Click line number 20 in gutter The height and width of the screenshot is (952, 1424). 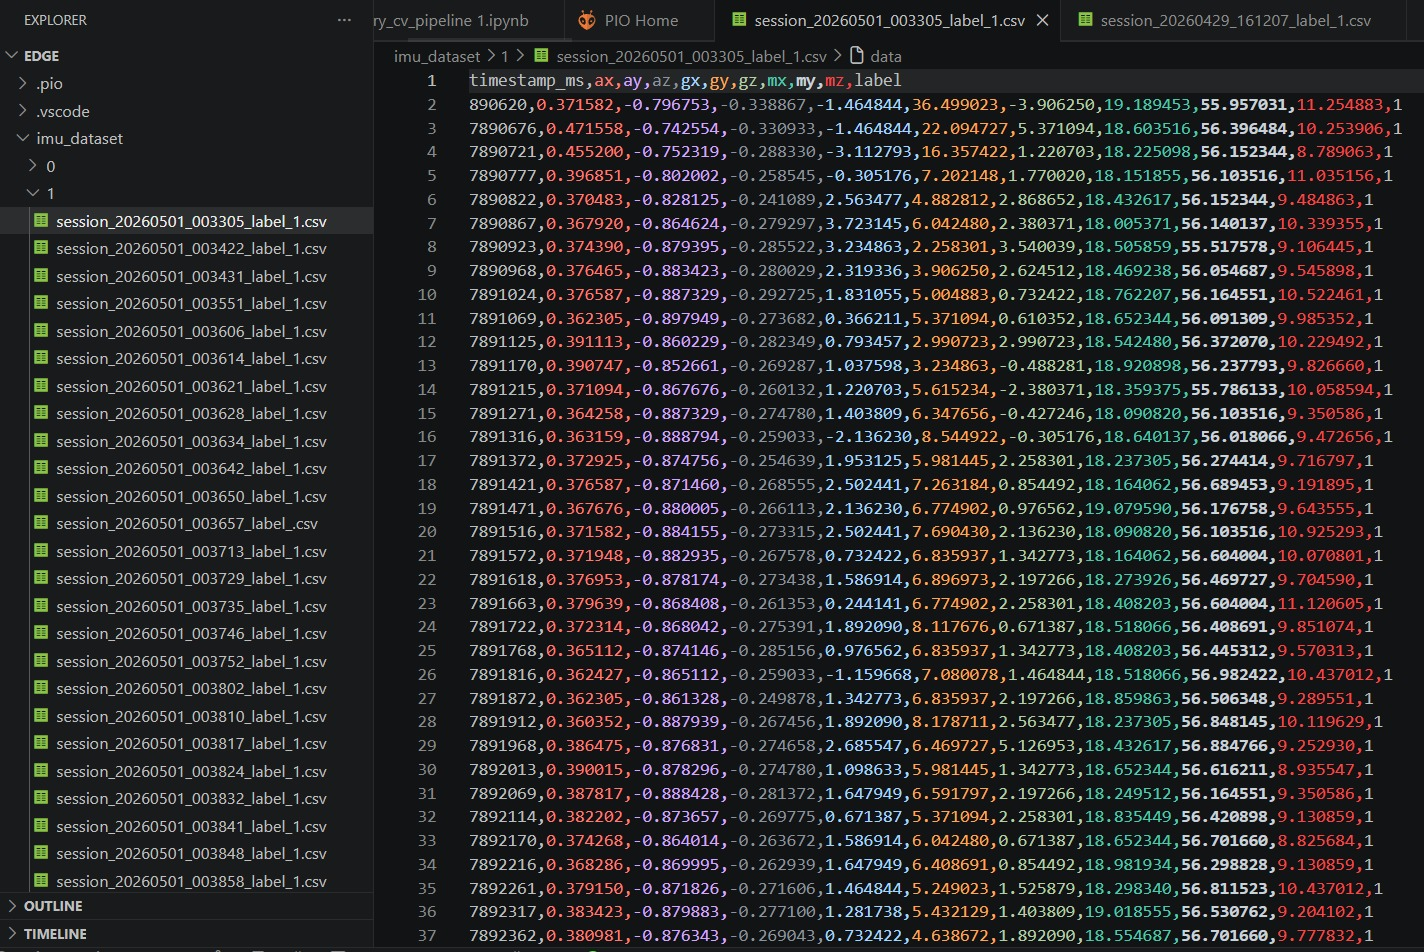(427, 532)
